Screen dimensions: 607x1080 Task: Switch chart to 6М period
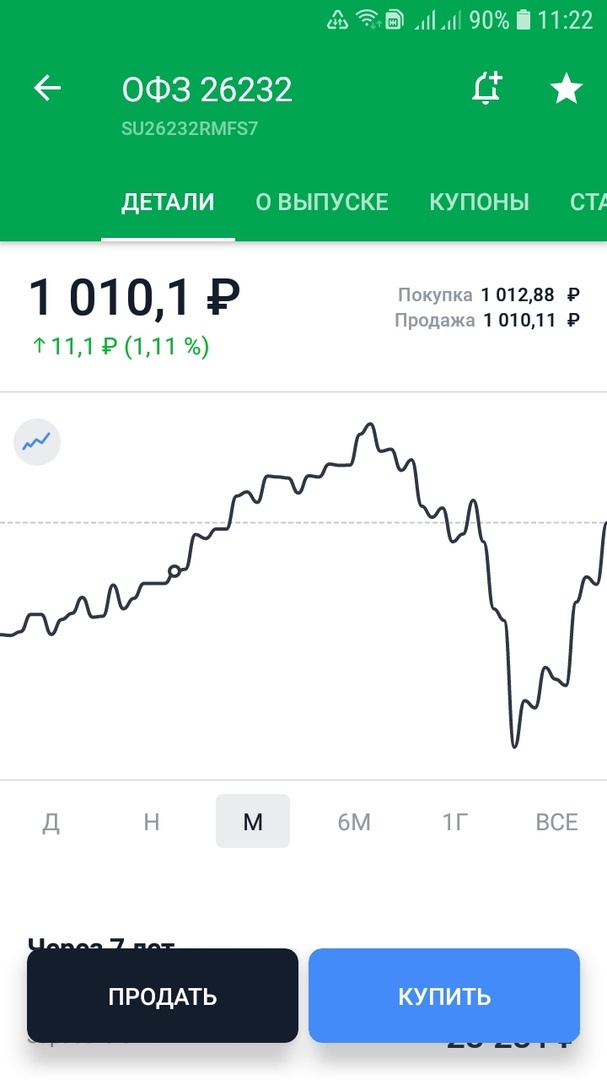354,821
